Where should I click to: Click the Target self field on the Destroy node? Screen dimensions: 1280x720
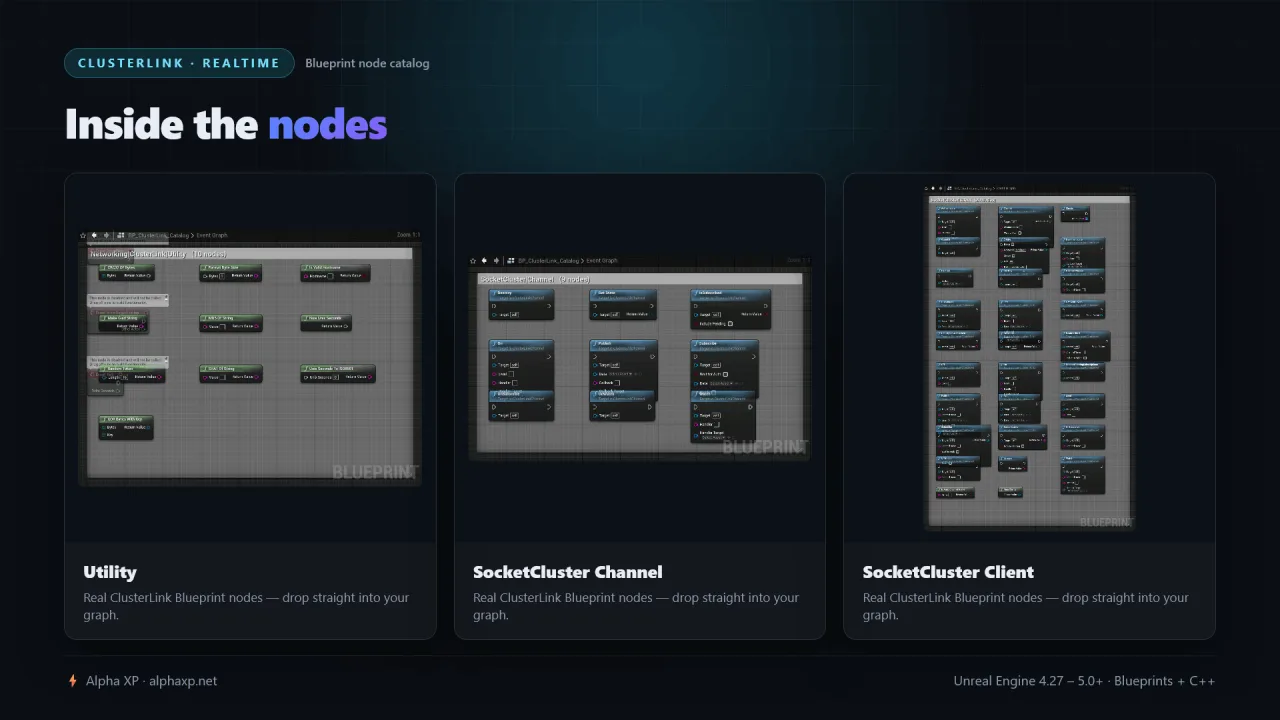[x=516, y=315]
